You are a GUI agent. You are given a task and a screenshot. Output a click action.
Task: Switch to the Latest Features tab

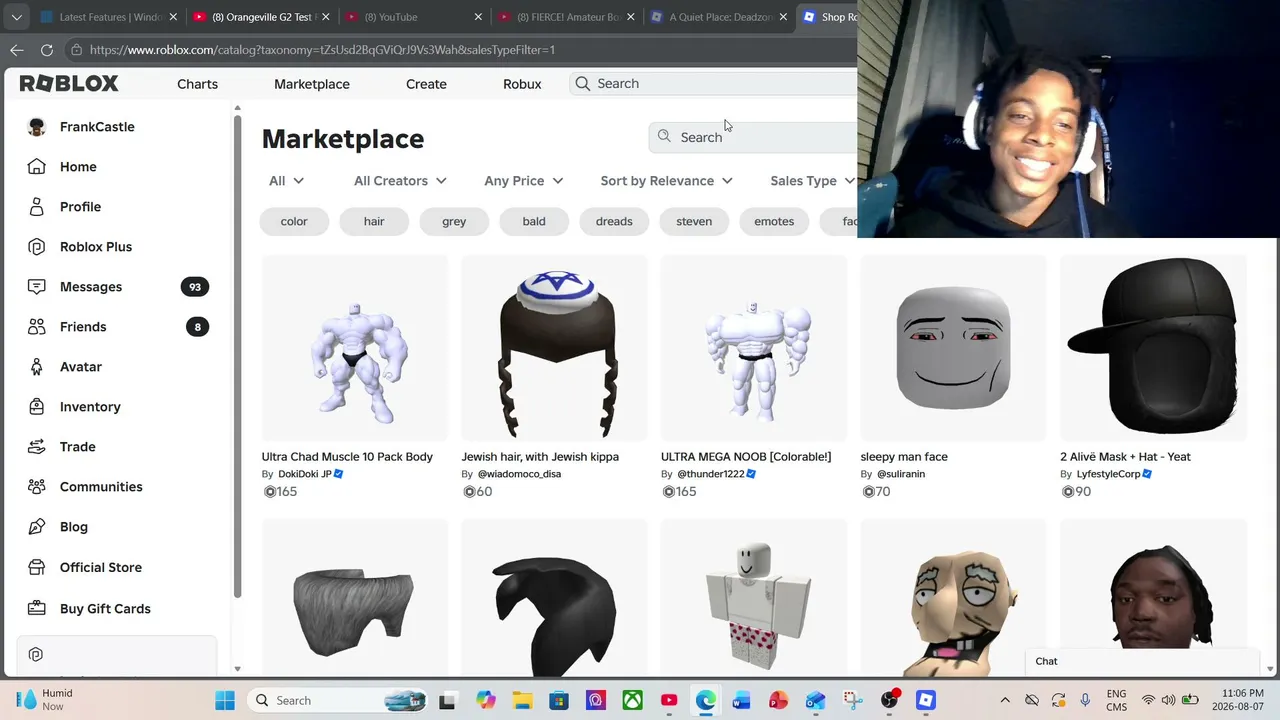coord(105,17)
